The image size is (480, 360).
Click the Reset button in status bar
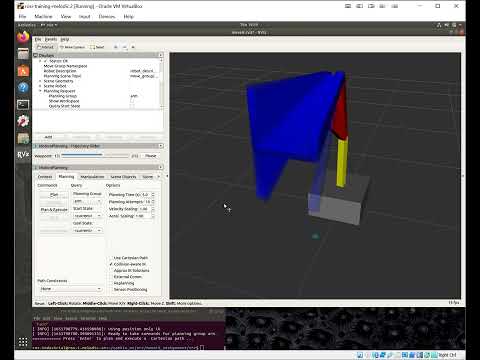(x=39, y=303)
